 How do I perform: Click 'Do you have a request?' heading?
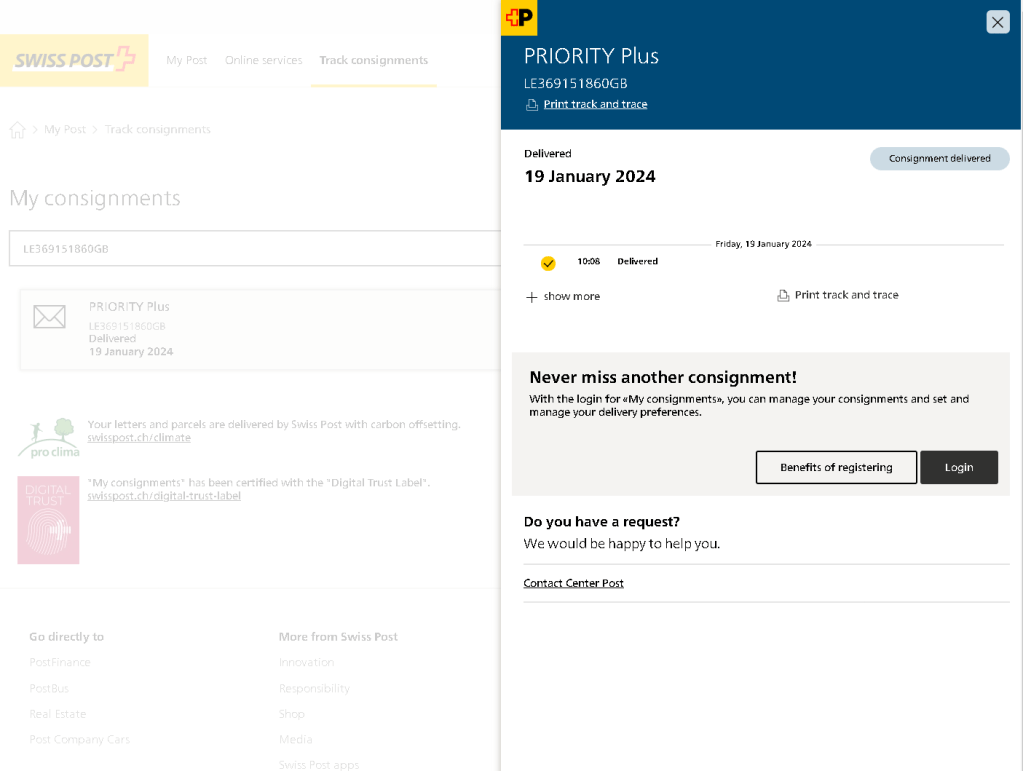[602, 522]
